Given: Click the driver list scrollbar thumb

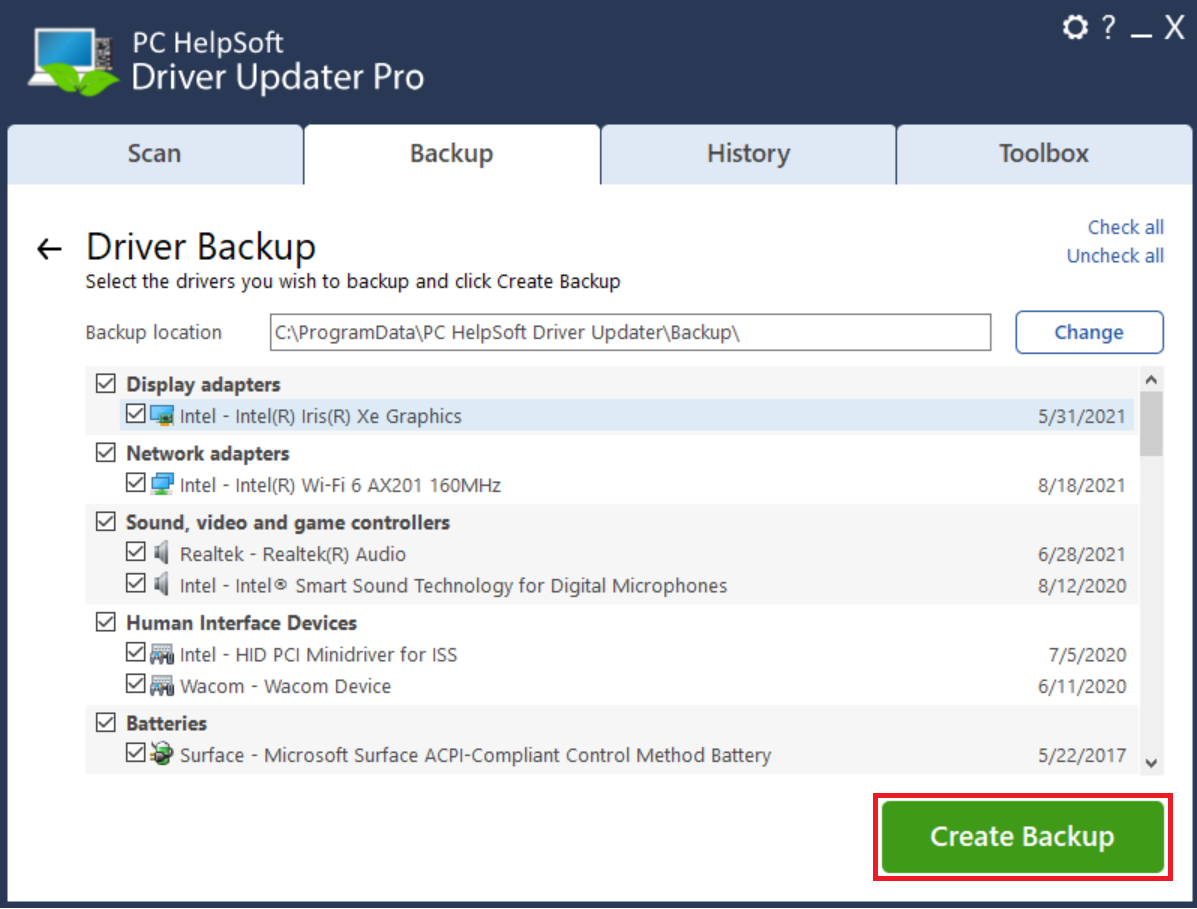Looking at the screenshot, I should [1151, 424].
